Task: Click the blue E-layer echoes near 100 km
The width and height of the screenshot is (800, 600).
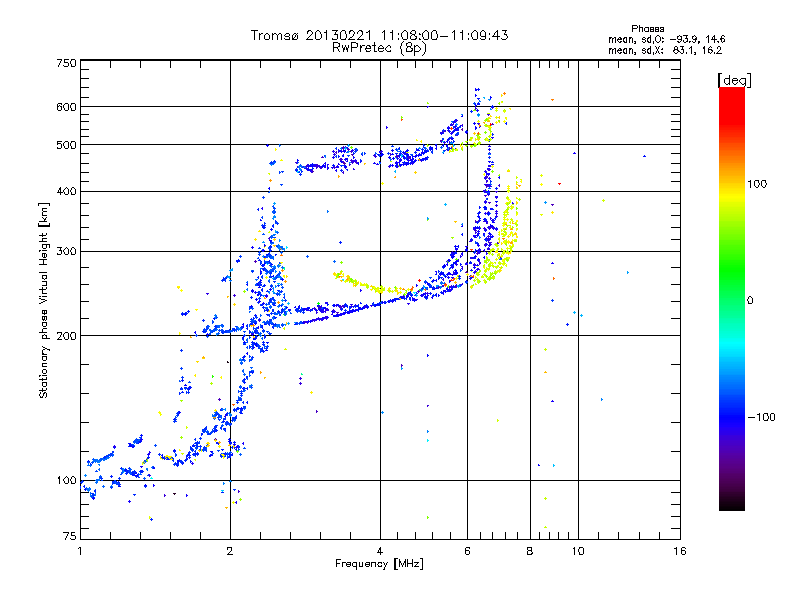Action: 117,467
